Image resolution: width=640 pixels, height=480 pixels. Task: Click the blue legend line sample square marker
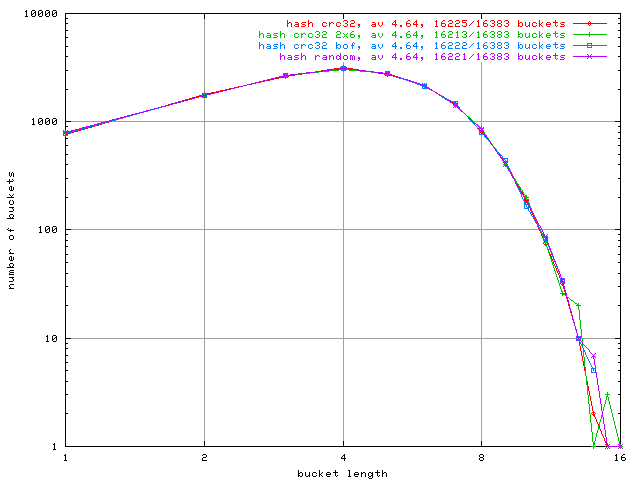(589, 46)
